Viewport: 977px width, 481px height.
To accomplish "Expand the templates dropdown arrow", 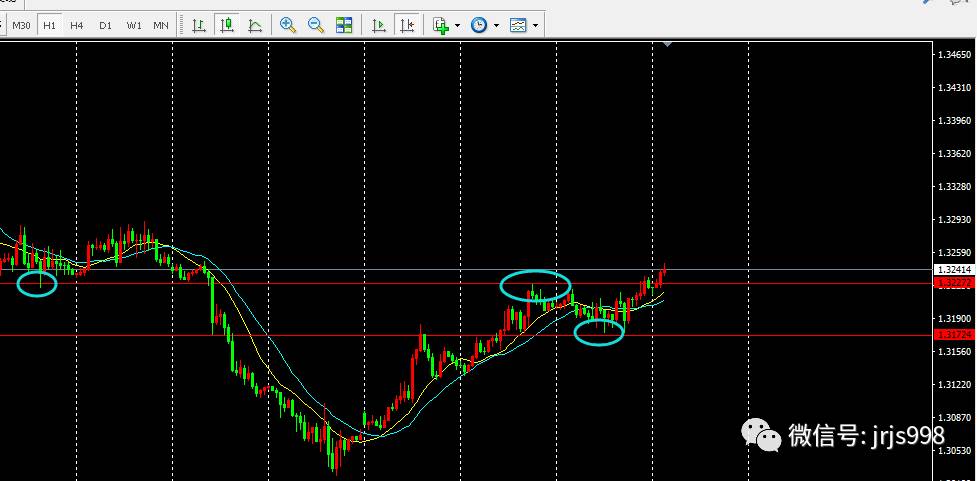I will pyautogui.click(x=537, y=25).
